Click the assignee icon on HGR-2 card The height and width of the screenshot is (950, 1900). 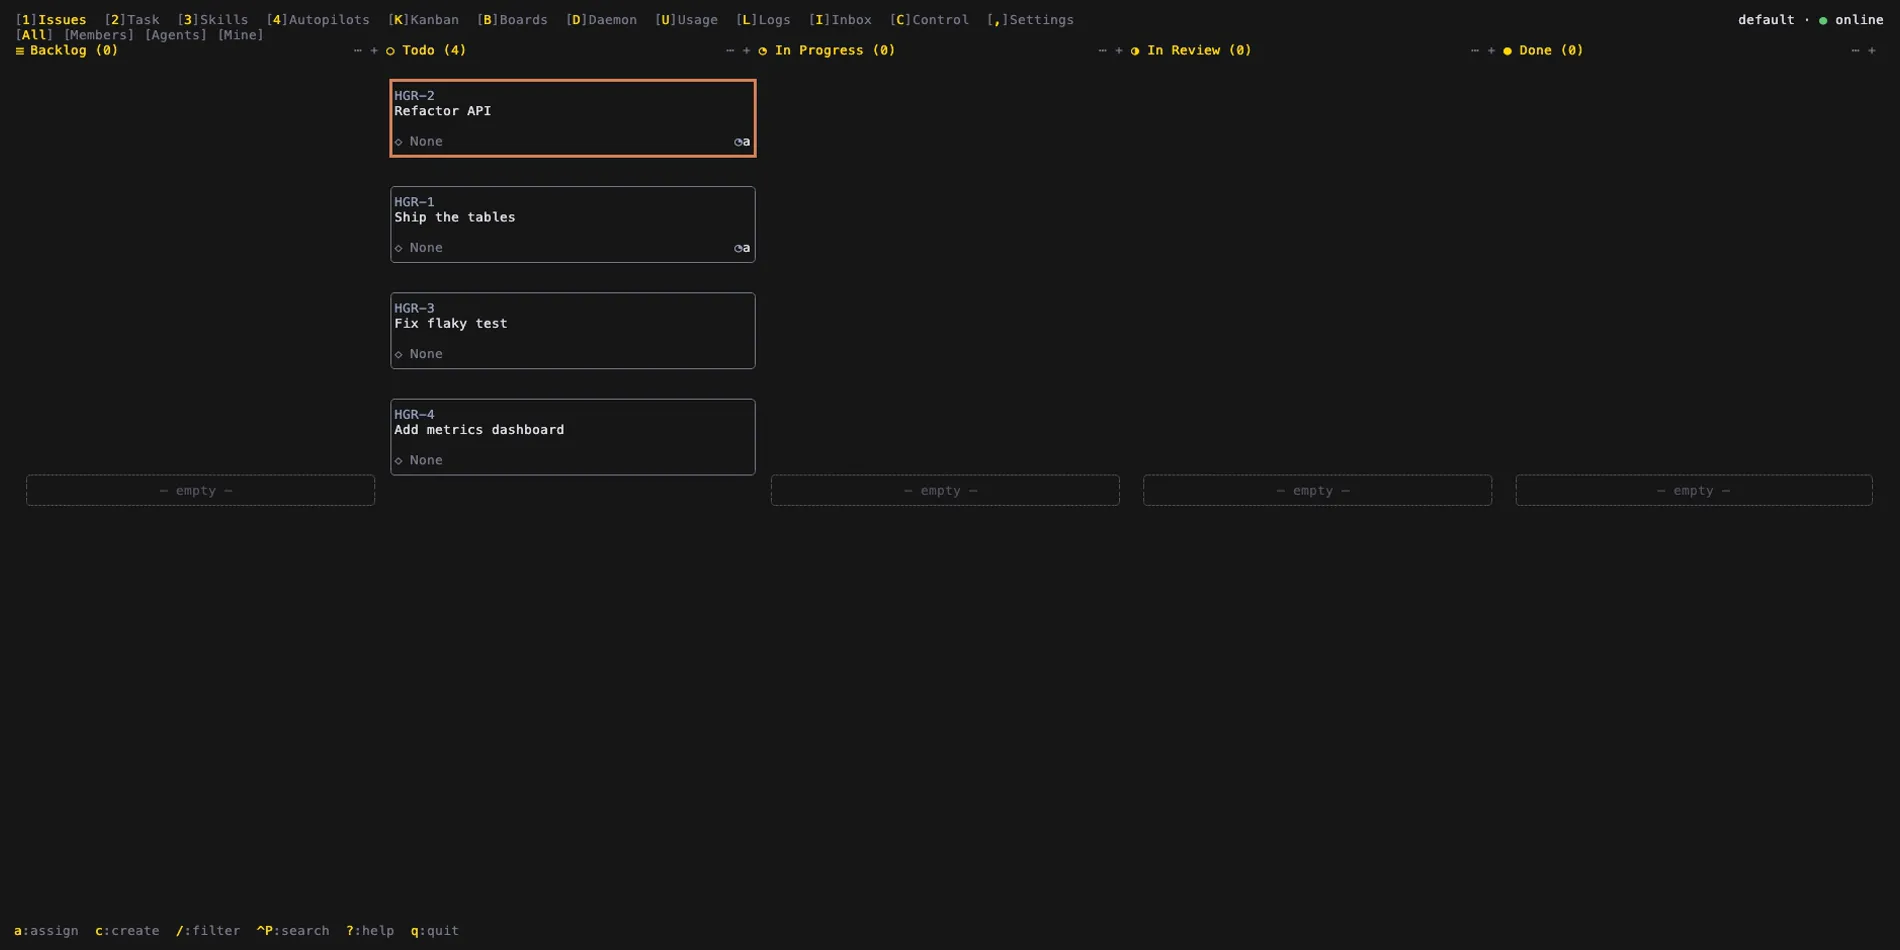(742, 142)
